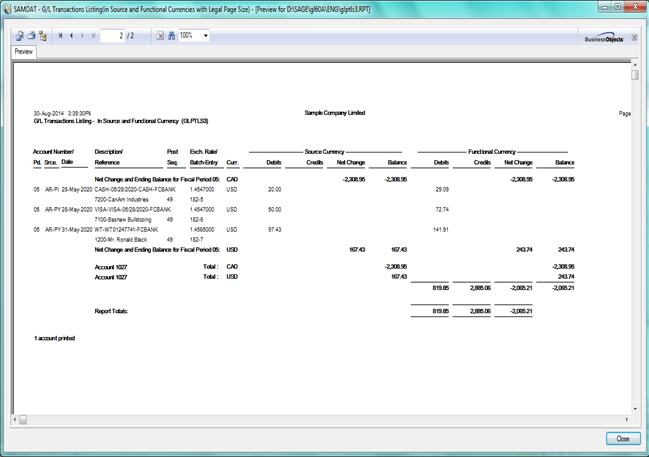Click Report Totals credits 2,885.06
The image size is (649, 457).
point(481,311)
